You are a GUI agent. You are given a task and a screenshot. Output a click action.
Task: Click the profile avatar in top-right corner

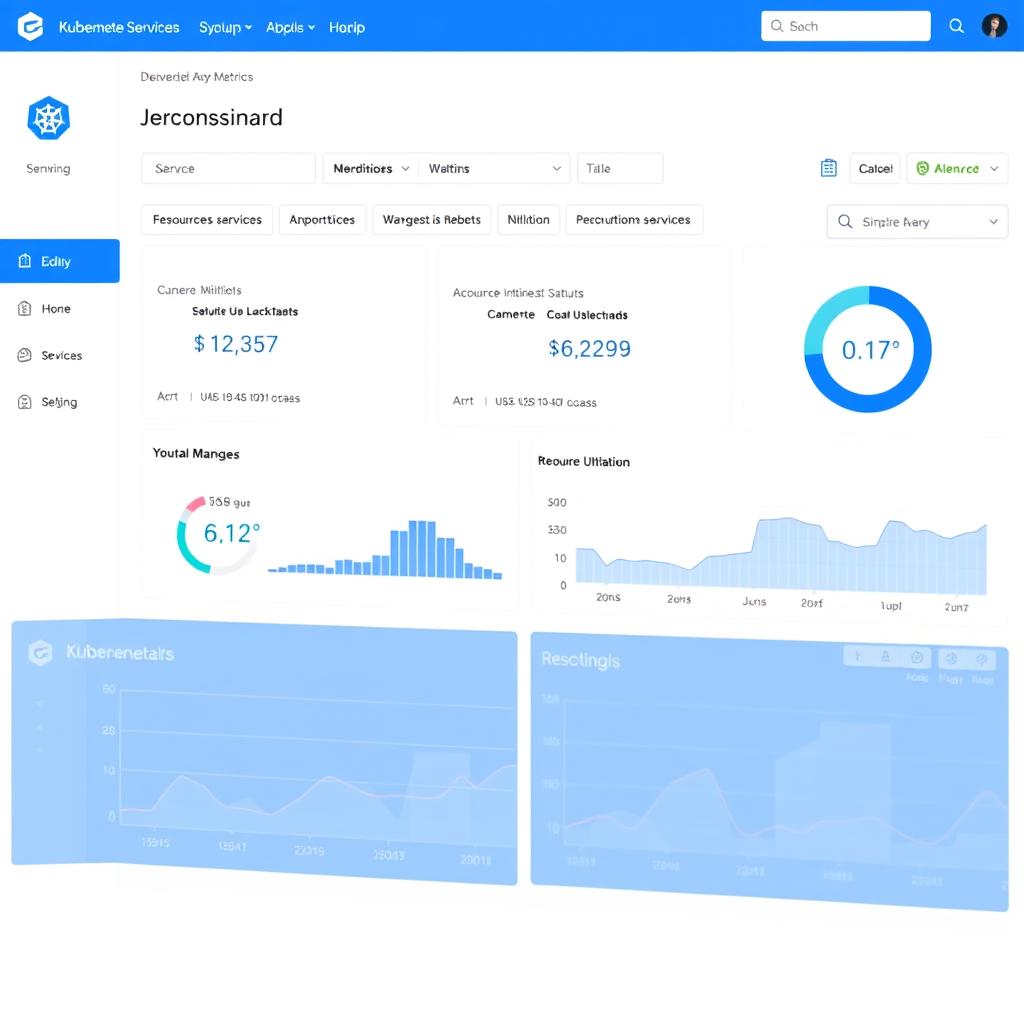coord(994,26)
